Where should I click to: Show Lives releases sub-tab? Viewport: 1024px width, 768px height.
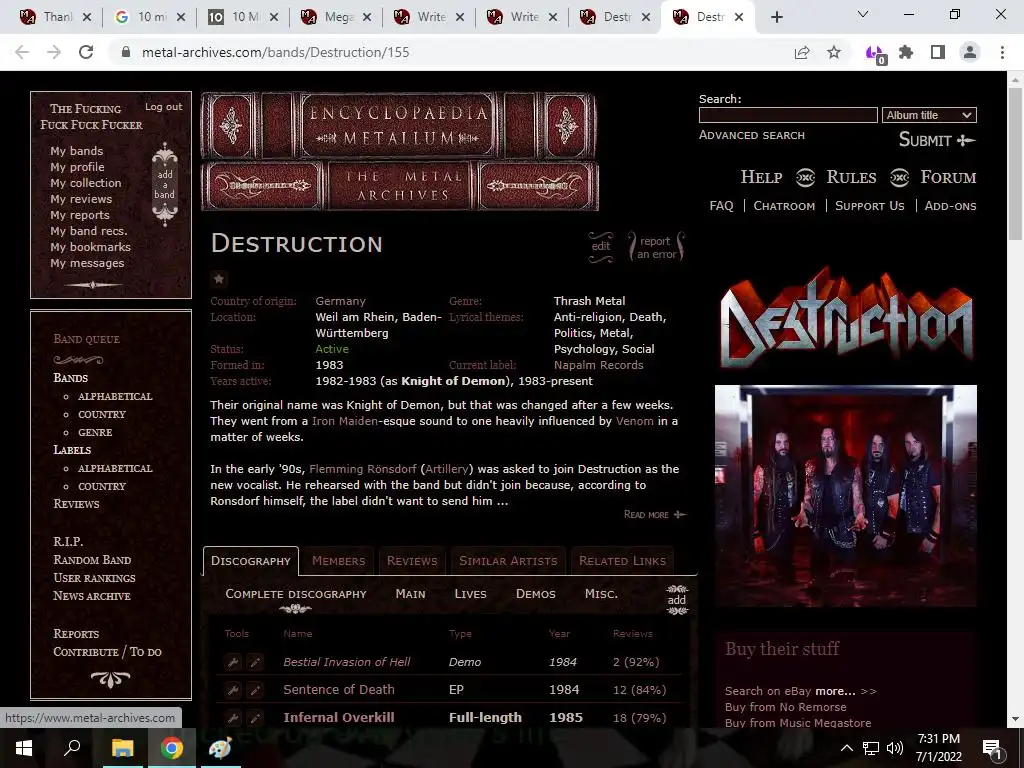click(x=470, y=594)
